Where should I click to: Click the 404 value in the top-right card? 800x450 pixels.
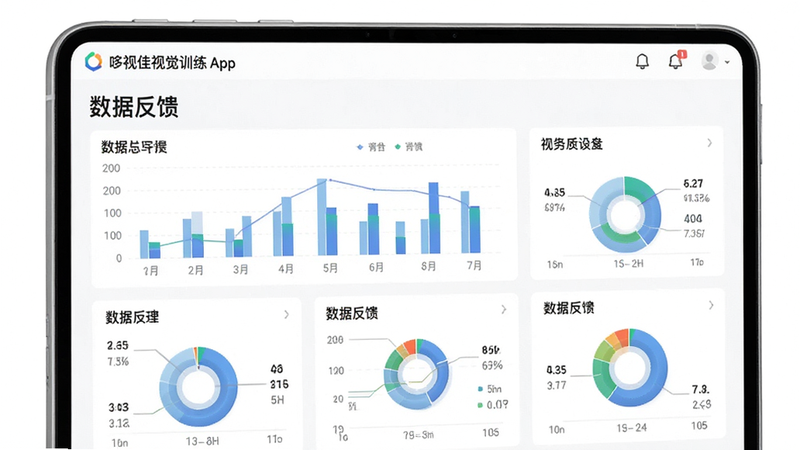pos(693,218)
